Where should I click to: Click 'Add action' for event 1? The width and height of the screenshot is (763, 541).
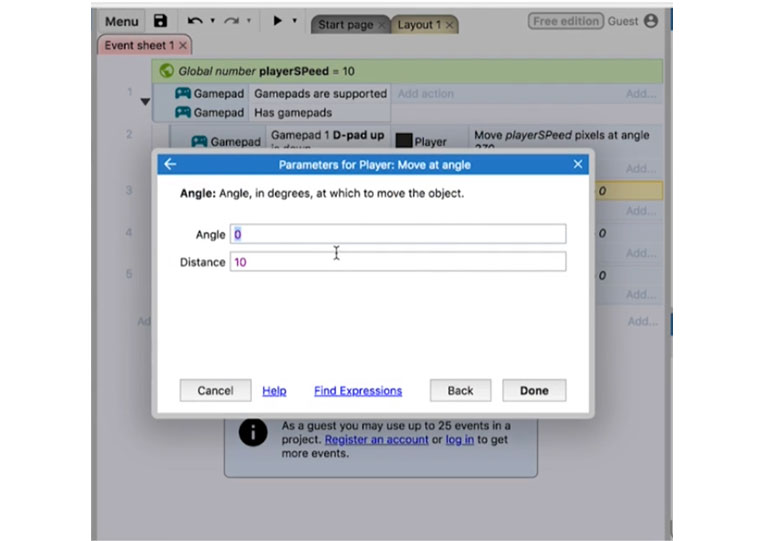pyautogui.click(x=426, y=93)
